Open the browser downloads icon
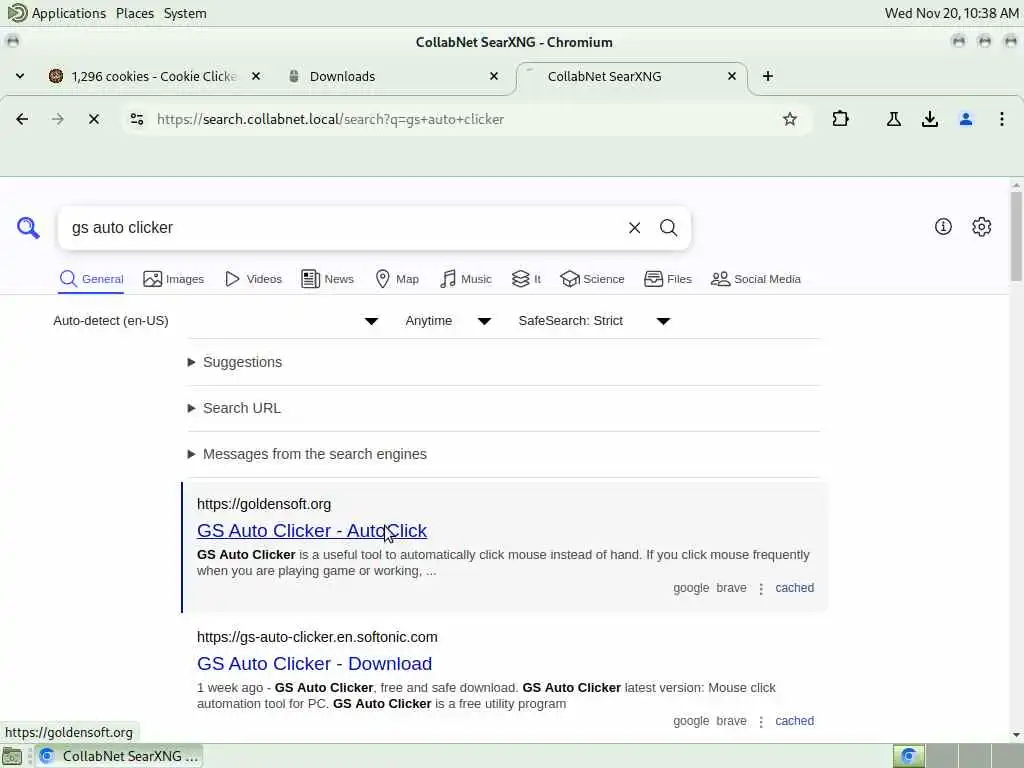Viewport: 1024px width, 768px height. [929, 119]
